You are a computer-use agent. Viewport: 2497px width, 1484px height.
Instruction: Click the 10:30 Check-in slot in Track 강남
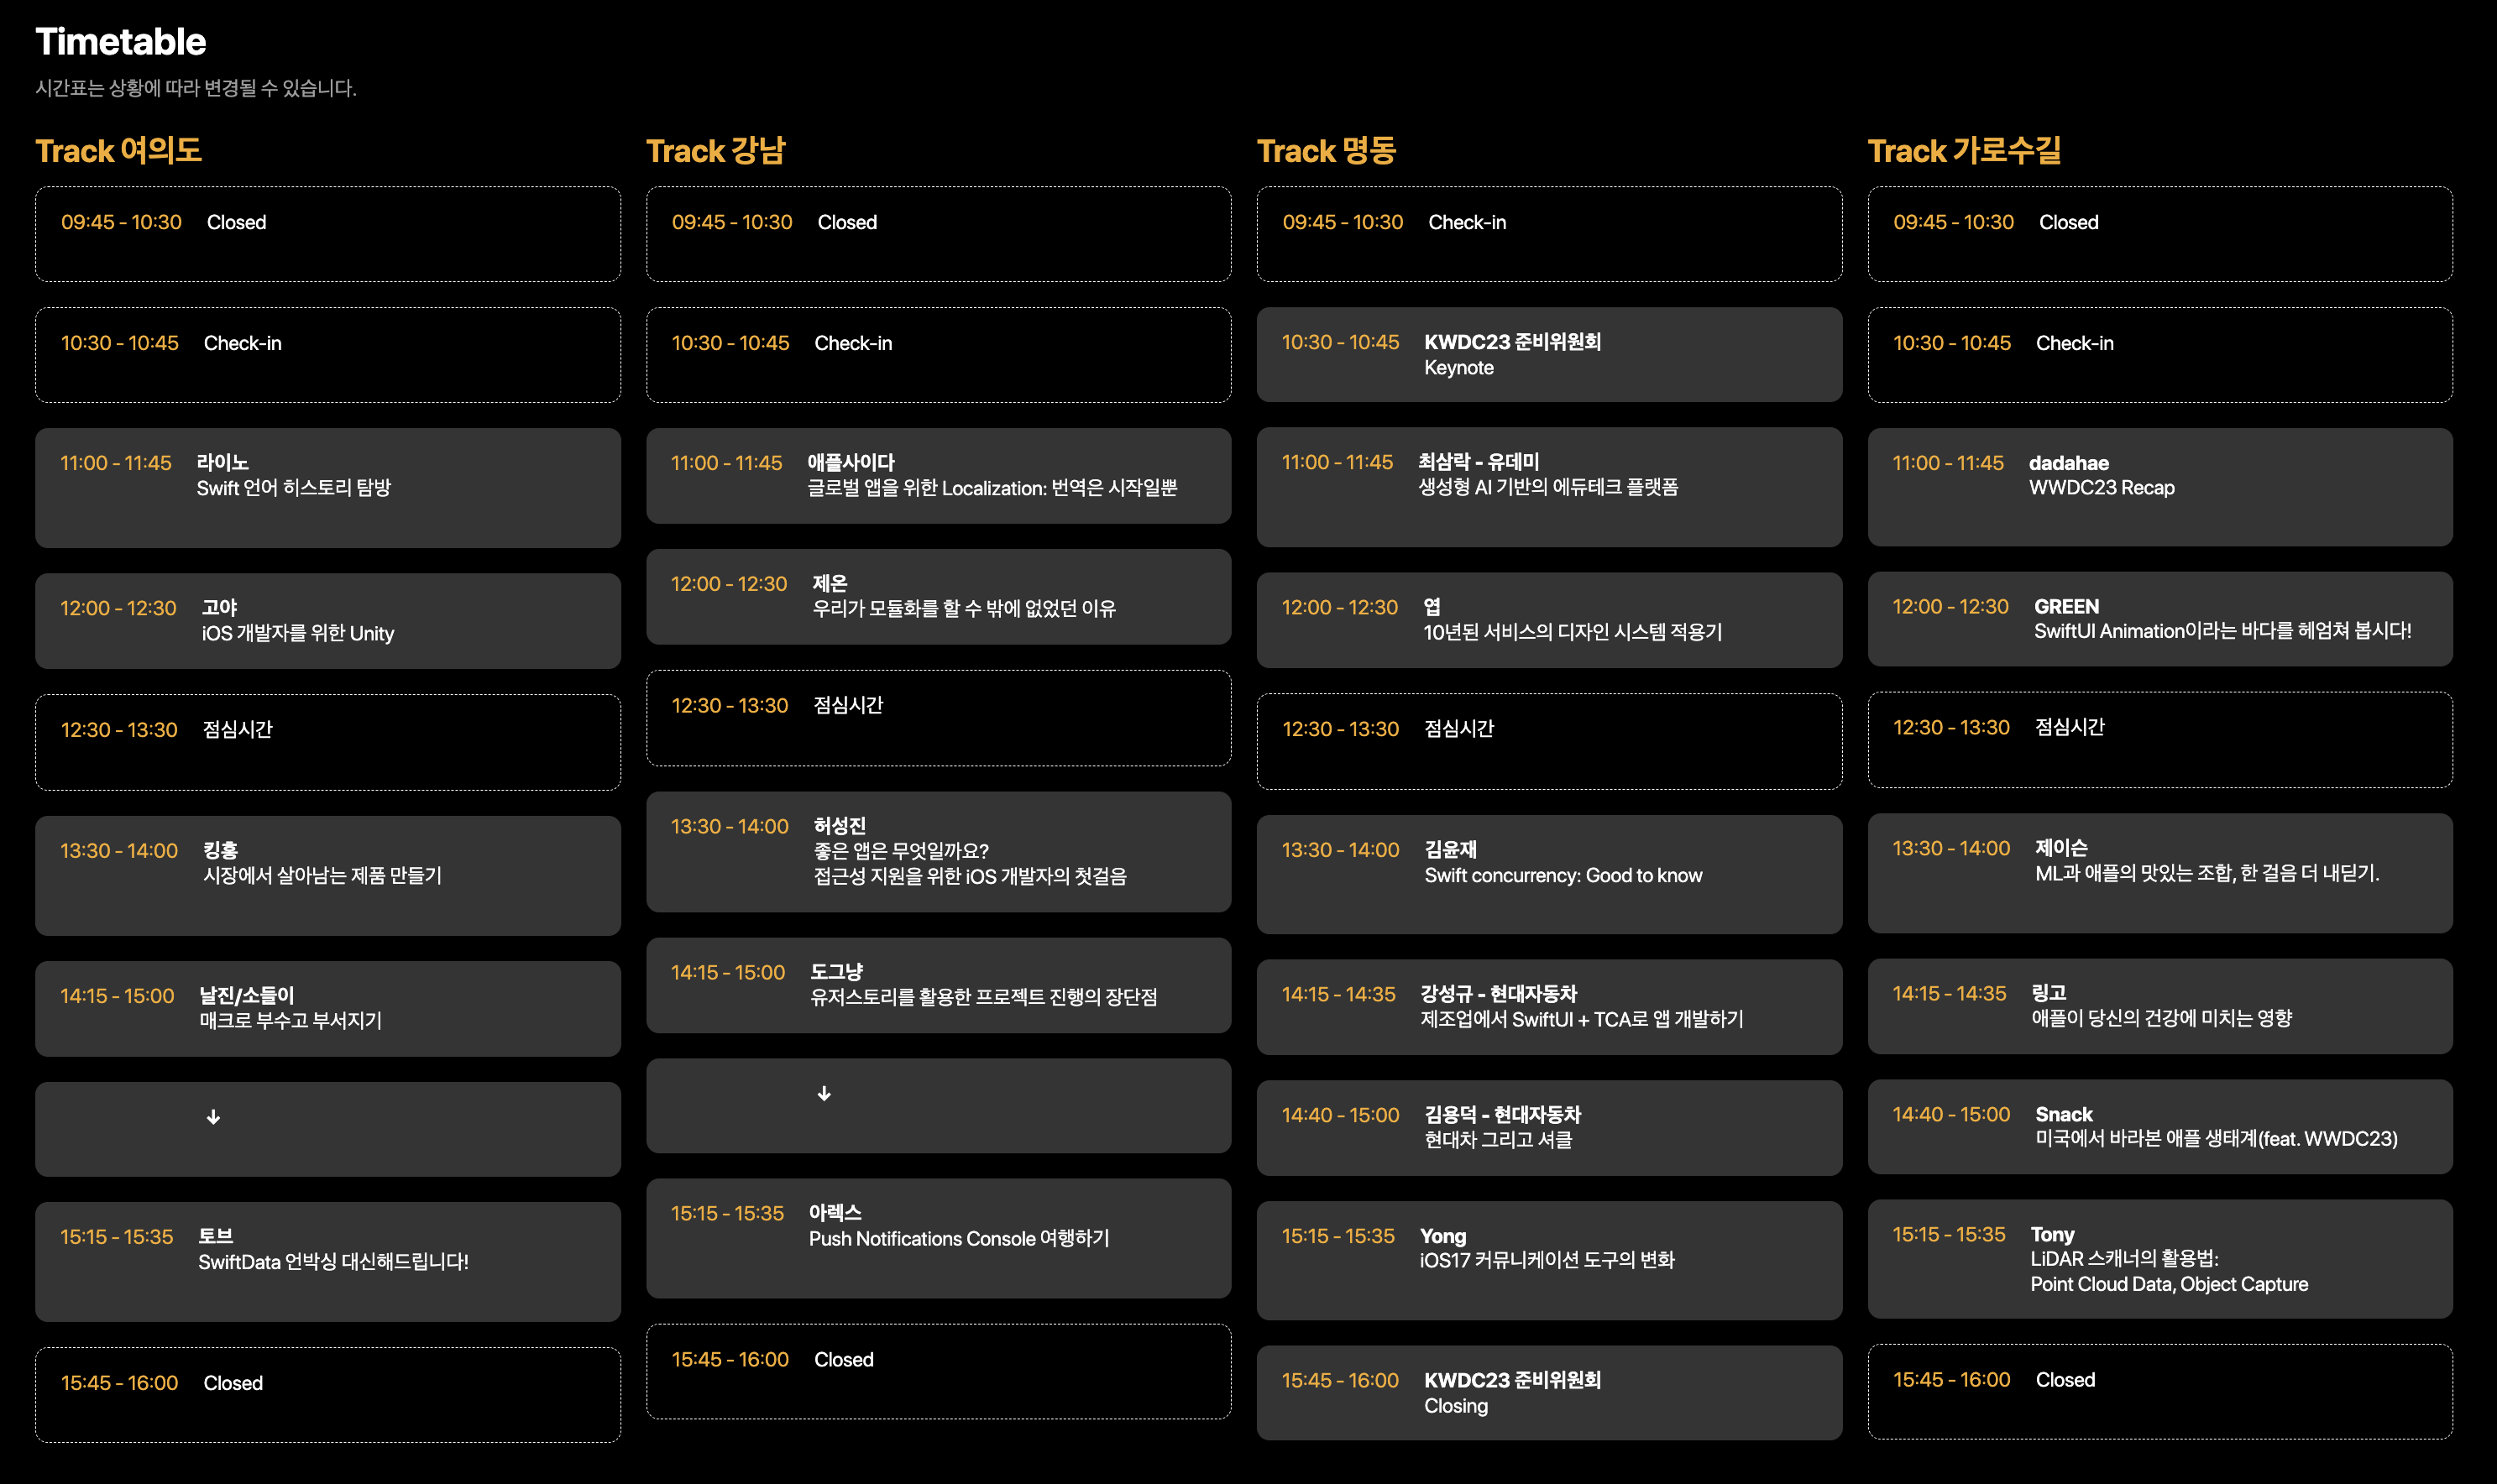tap(939, 355)
